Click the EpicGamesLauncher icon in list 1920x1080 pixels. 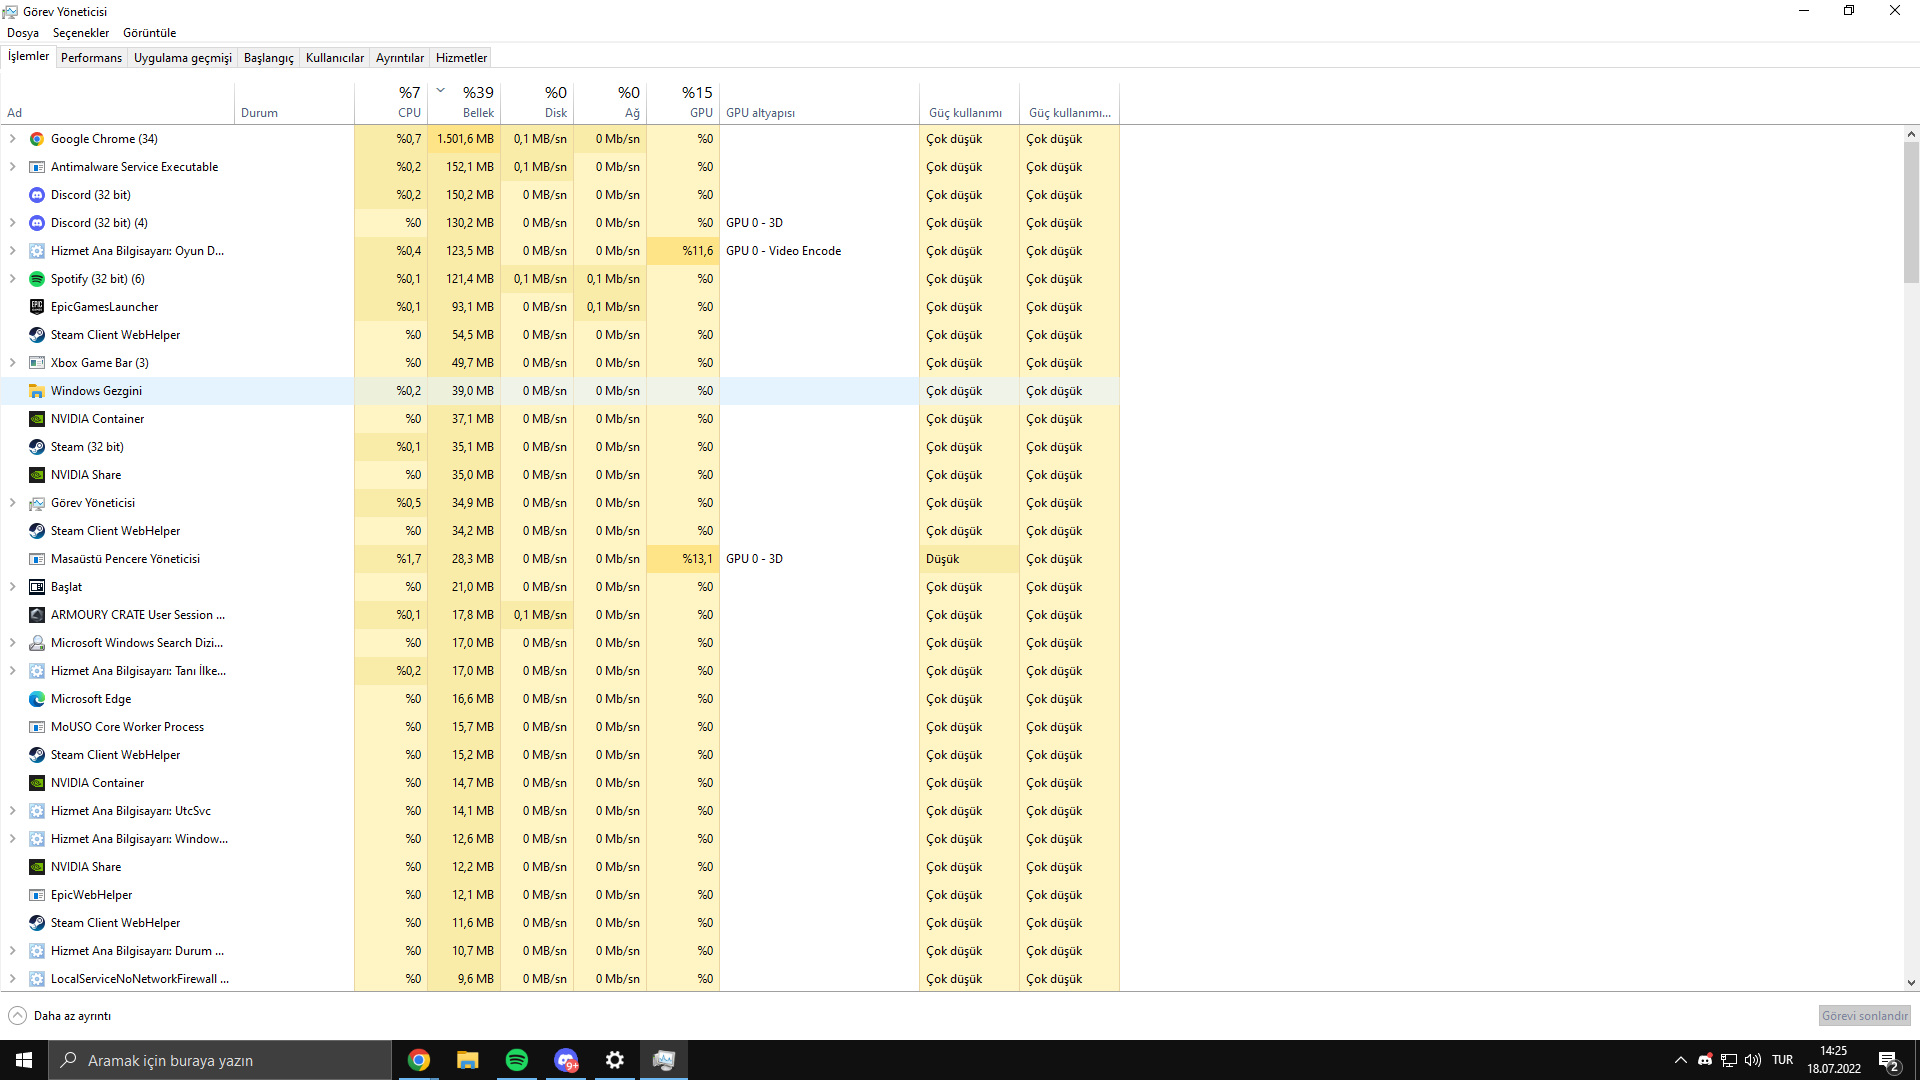[37, 307]
